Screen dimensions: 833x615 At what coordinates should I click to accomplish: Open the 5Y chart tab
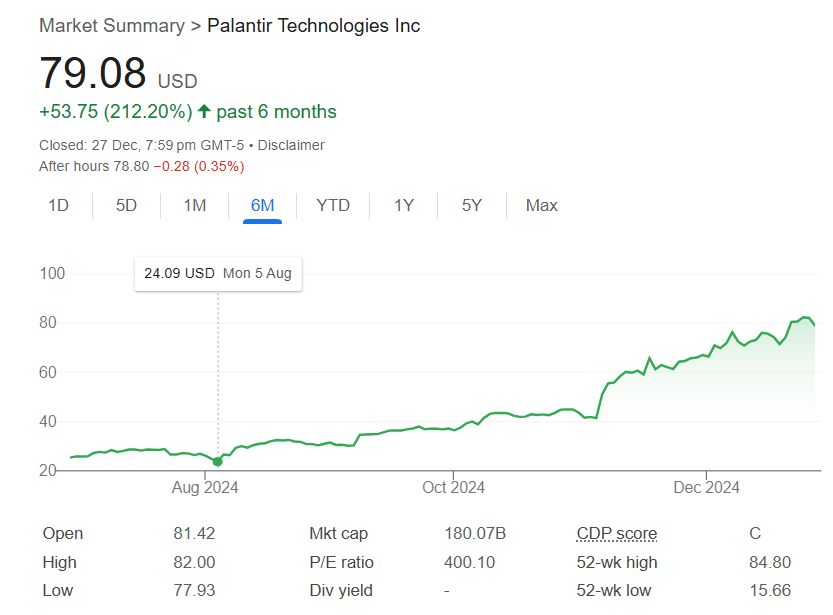click(472, 206)
